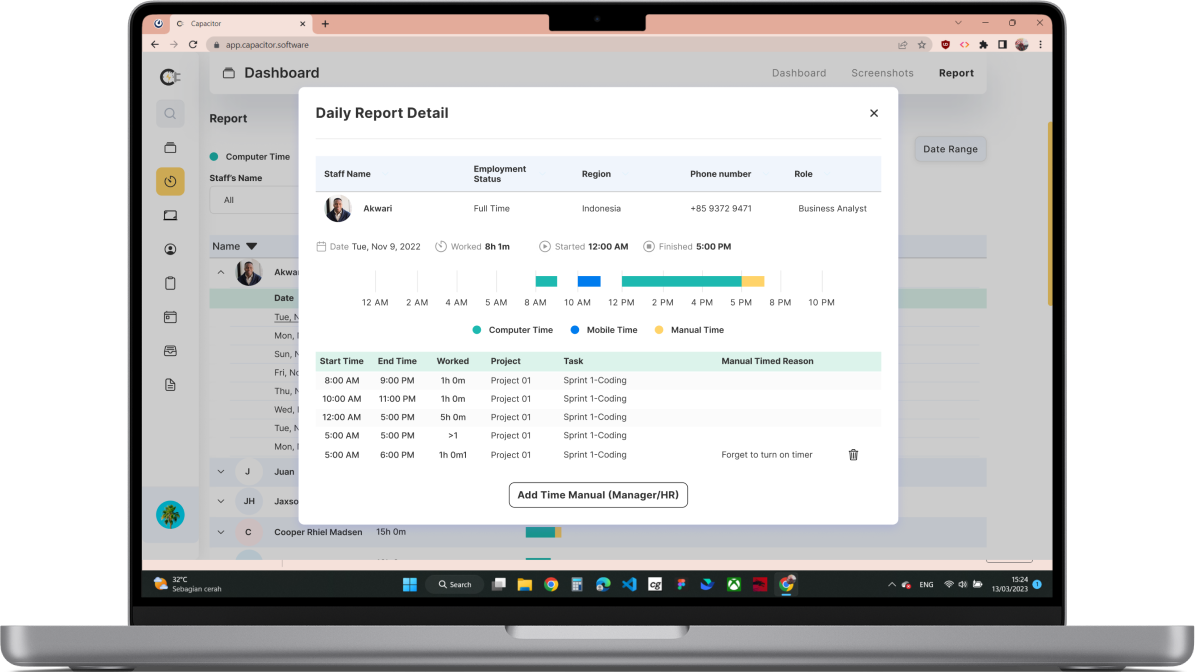The image size is (1195, 672).
Task: Switch to the Dashboard tab
Action: 798,72
